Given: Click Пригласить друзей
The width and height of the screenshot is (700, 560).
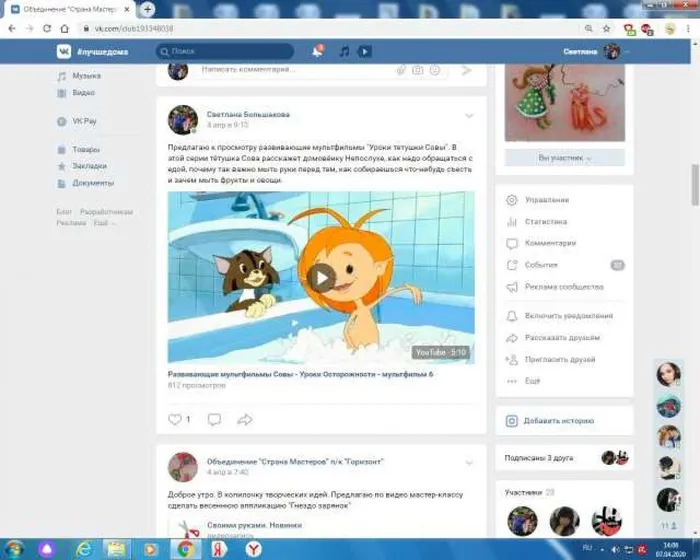Looking at the screenshot, I should click(x=560, y=359).
